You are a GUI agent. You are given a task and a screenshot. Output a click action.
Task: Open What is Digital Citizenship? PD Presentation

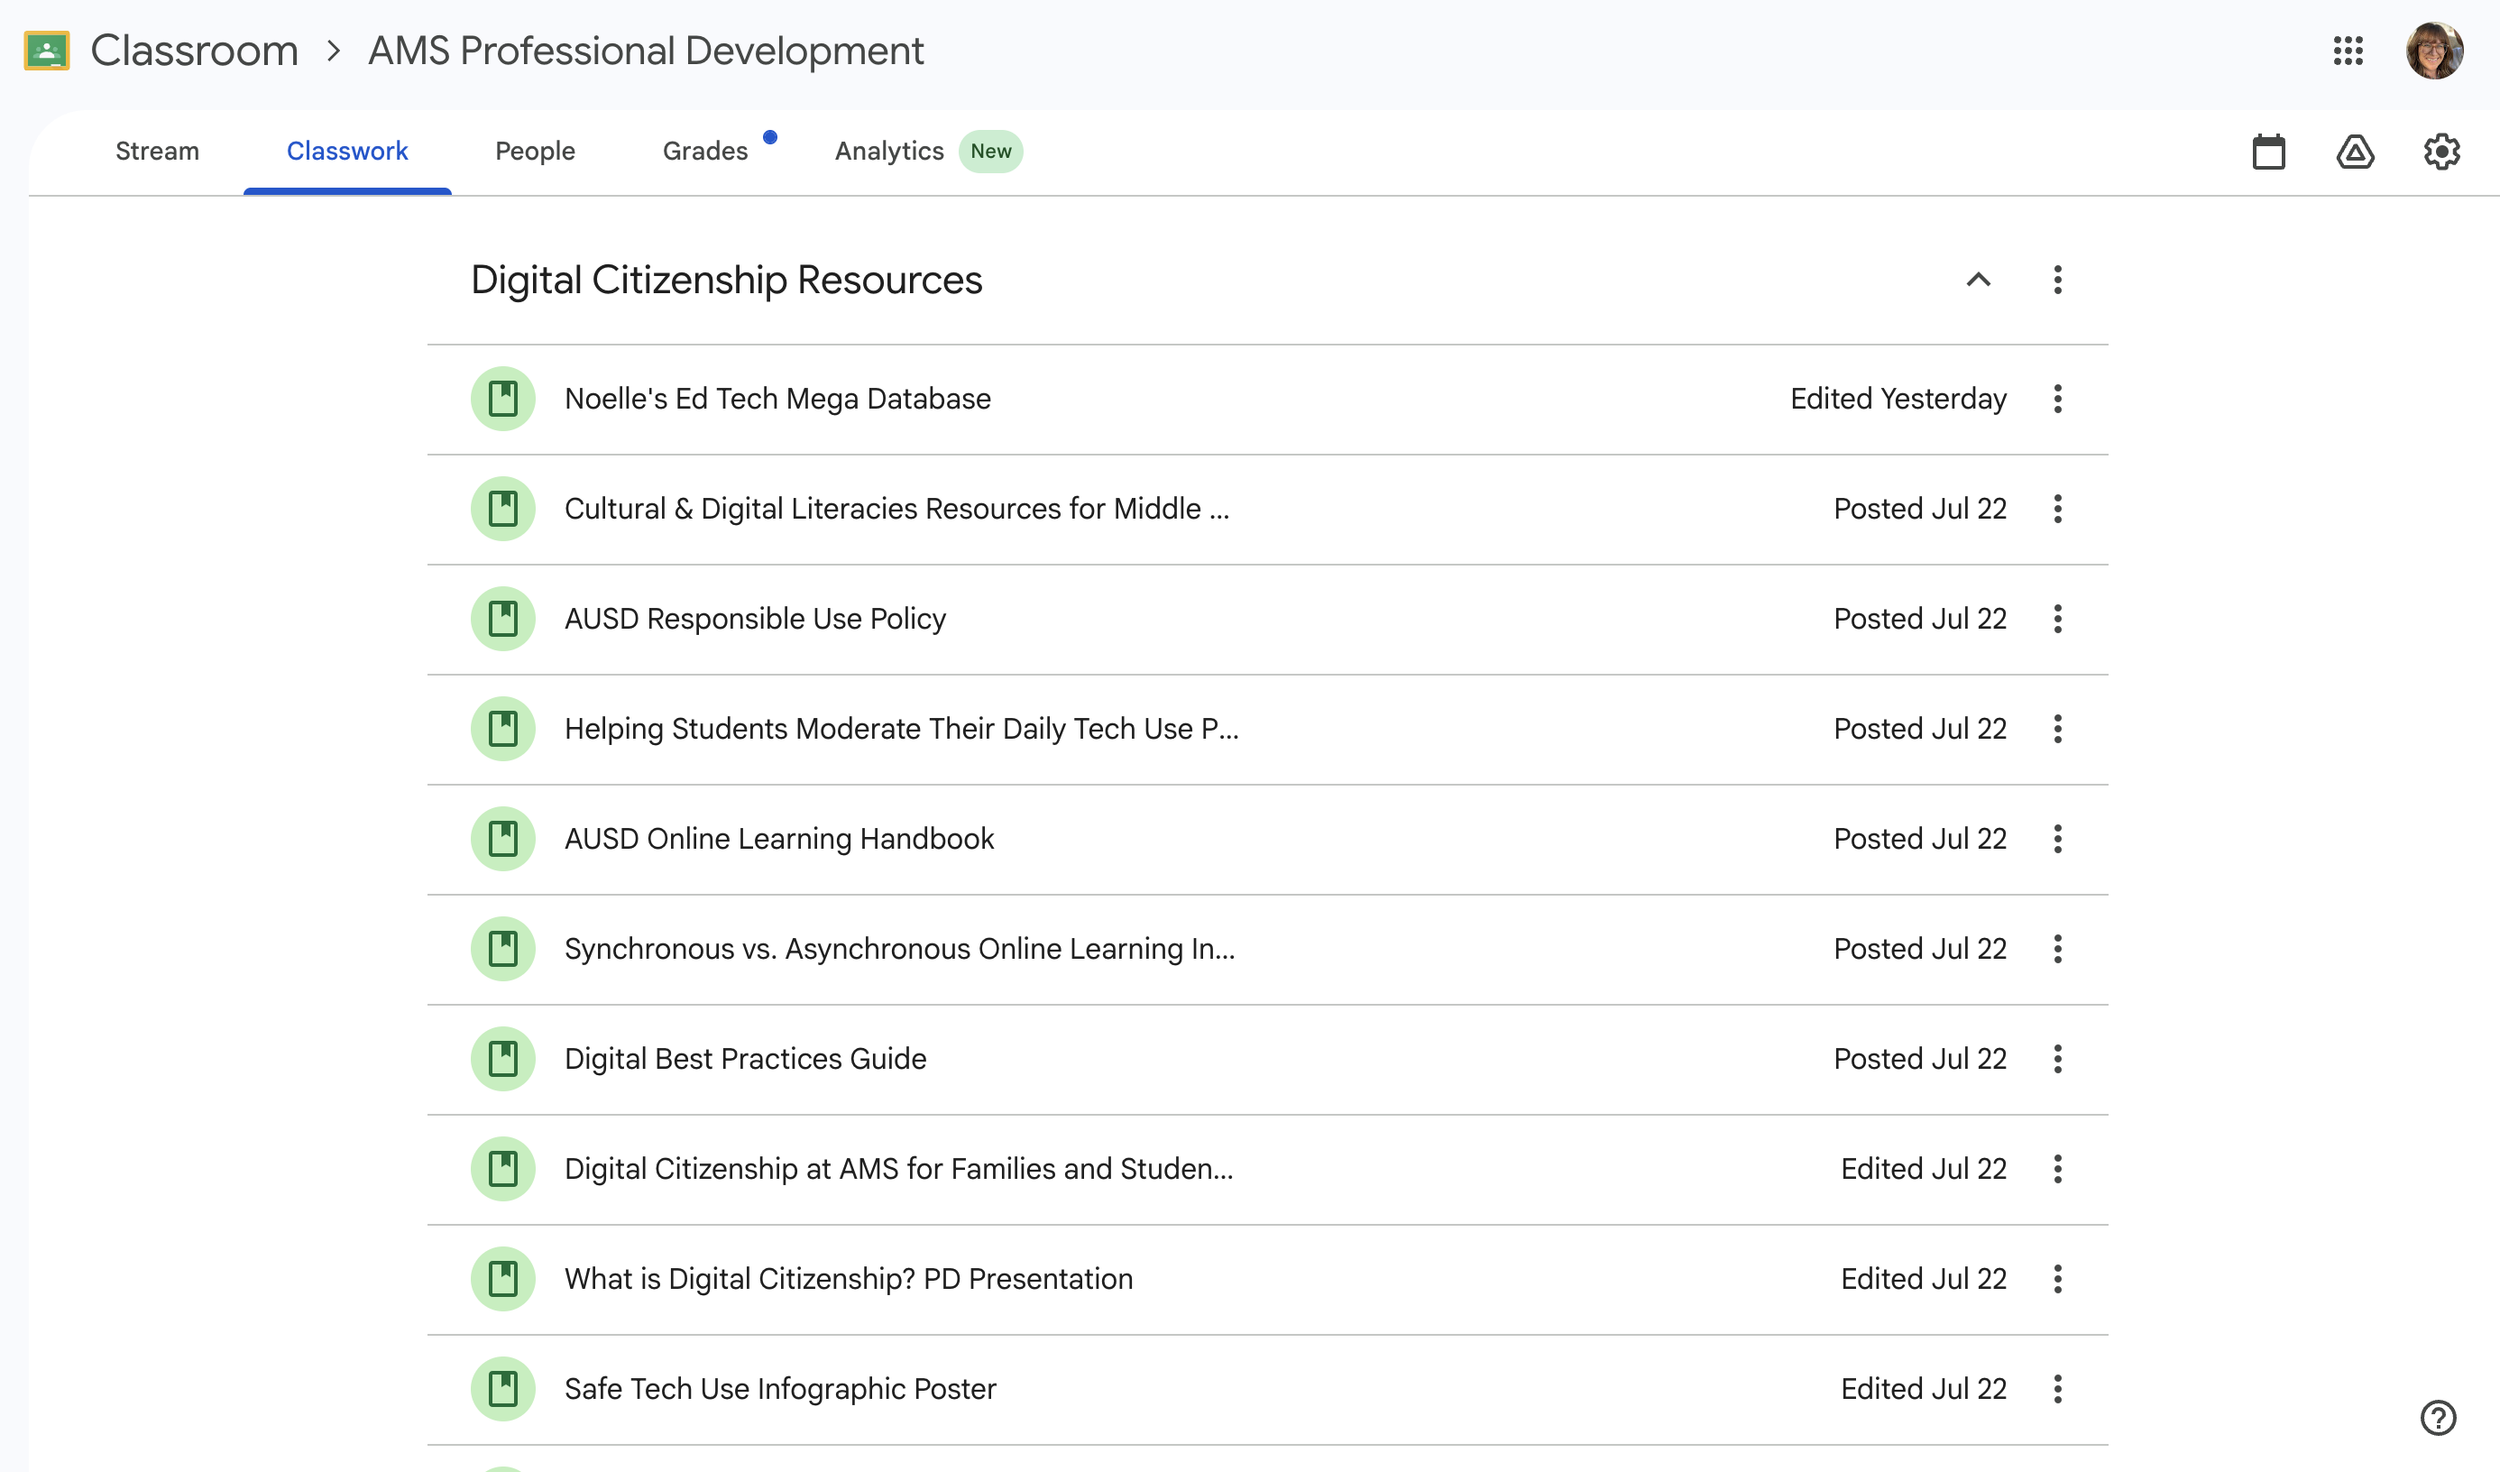848,1279
